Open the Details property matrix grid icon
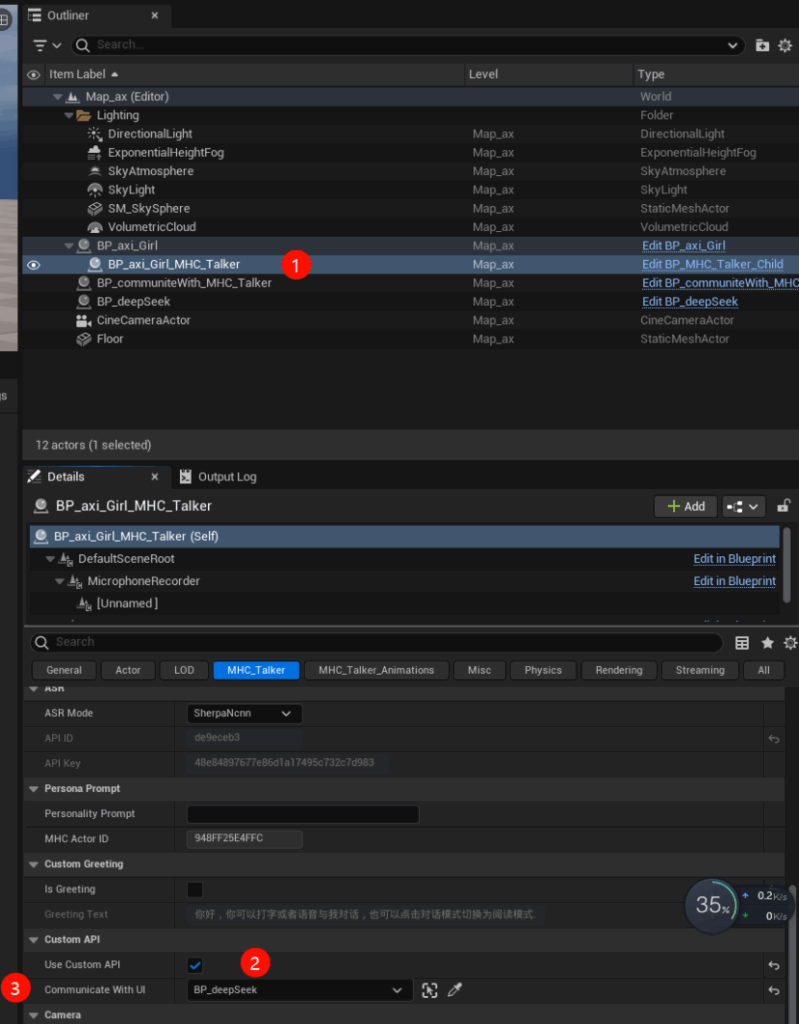799x1024 pixels. pos(742,643)
